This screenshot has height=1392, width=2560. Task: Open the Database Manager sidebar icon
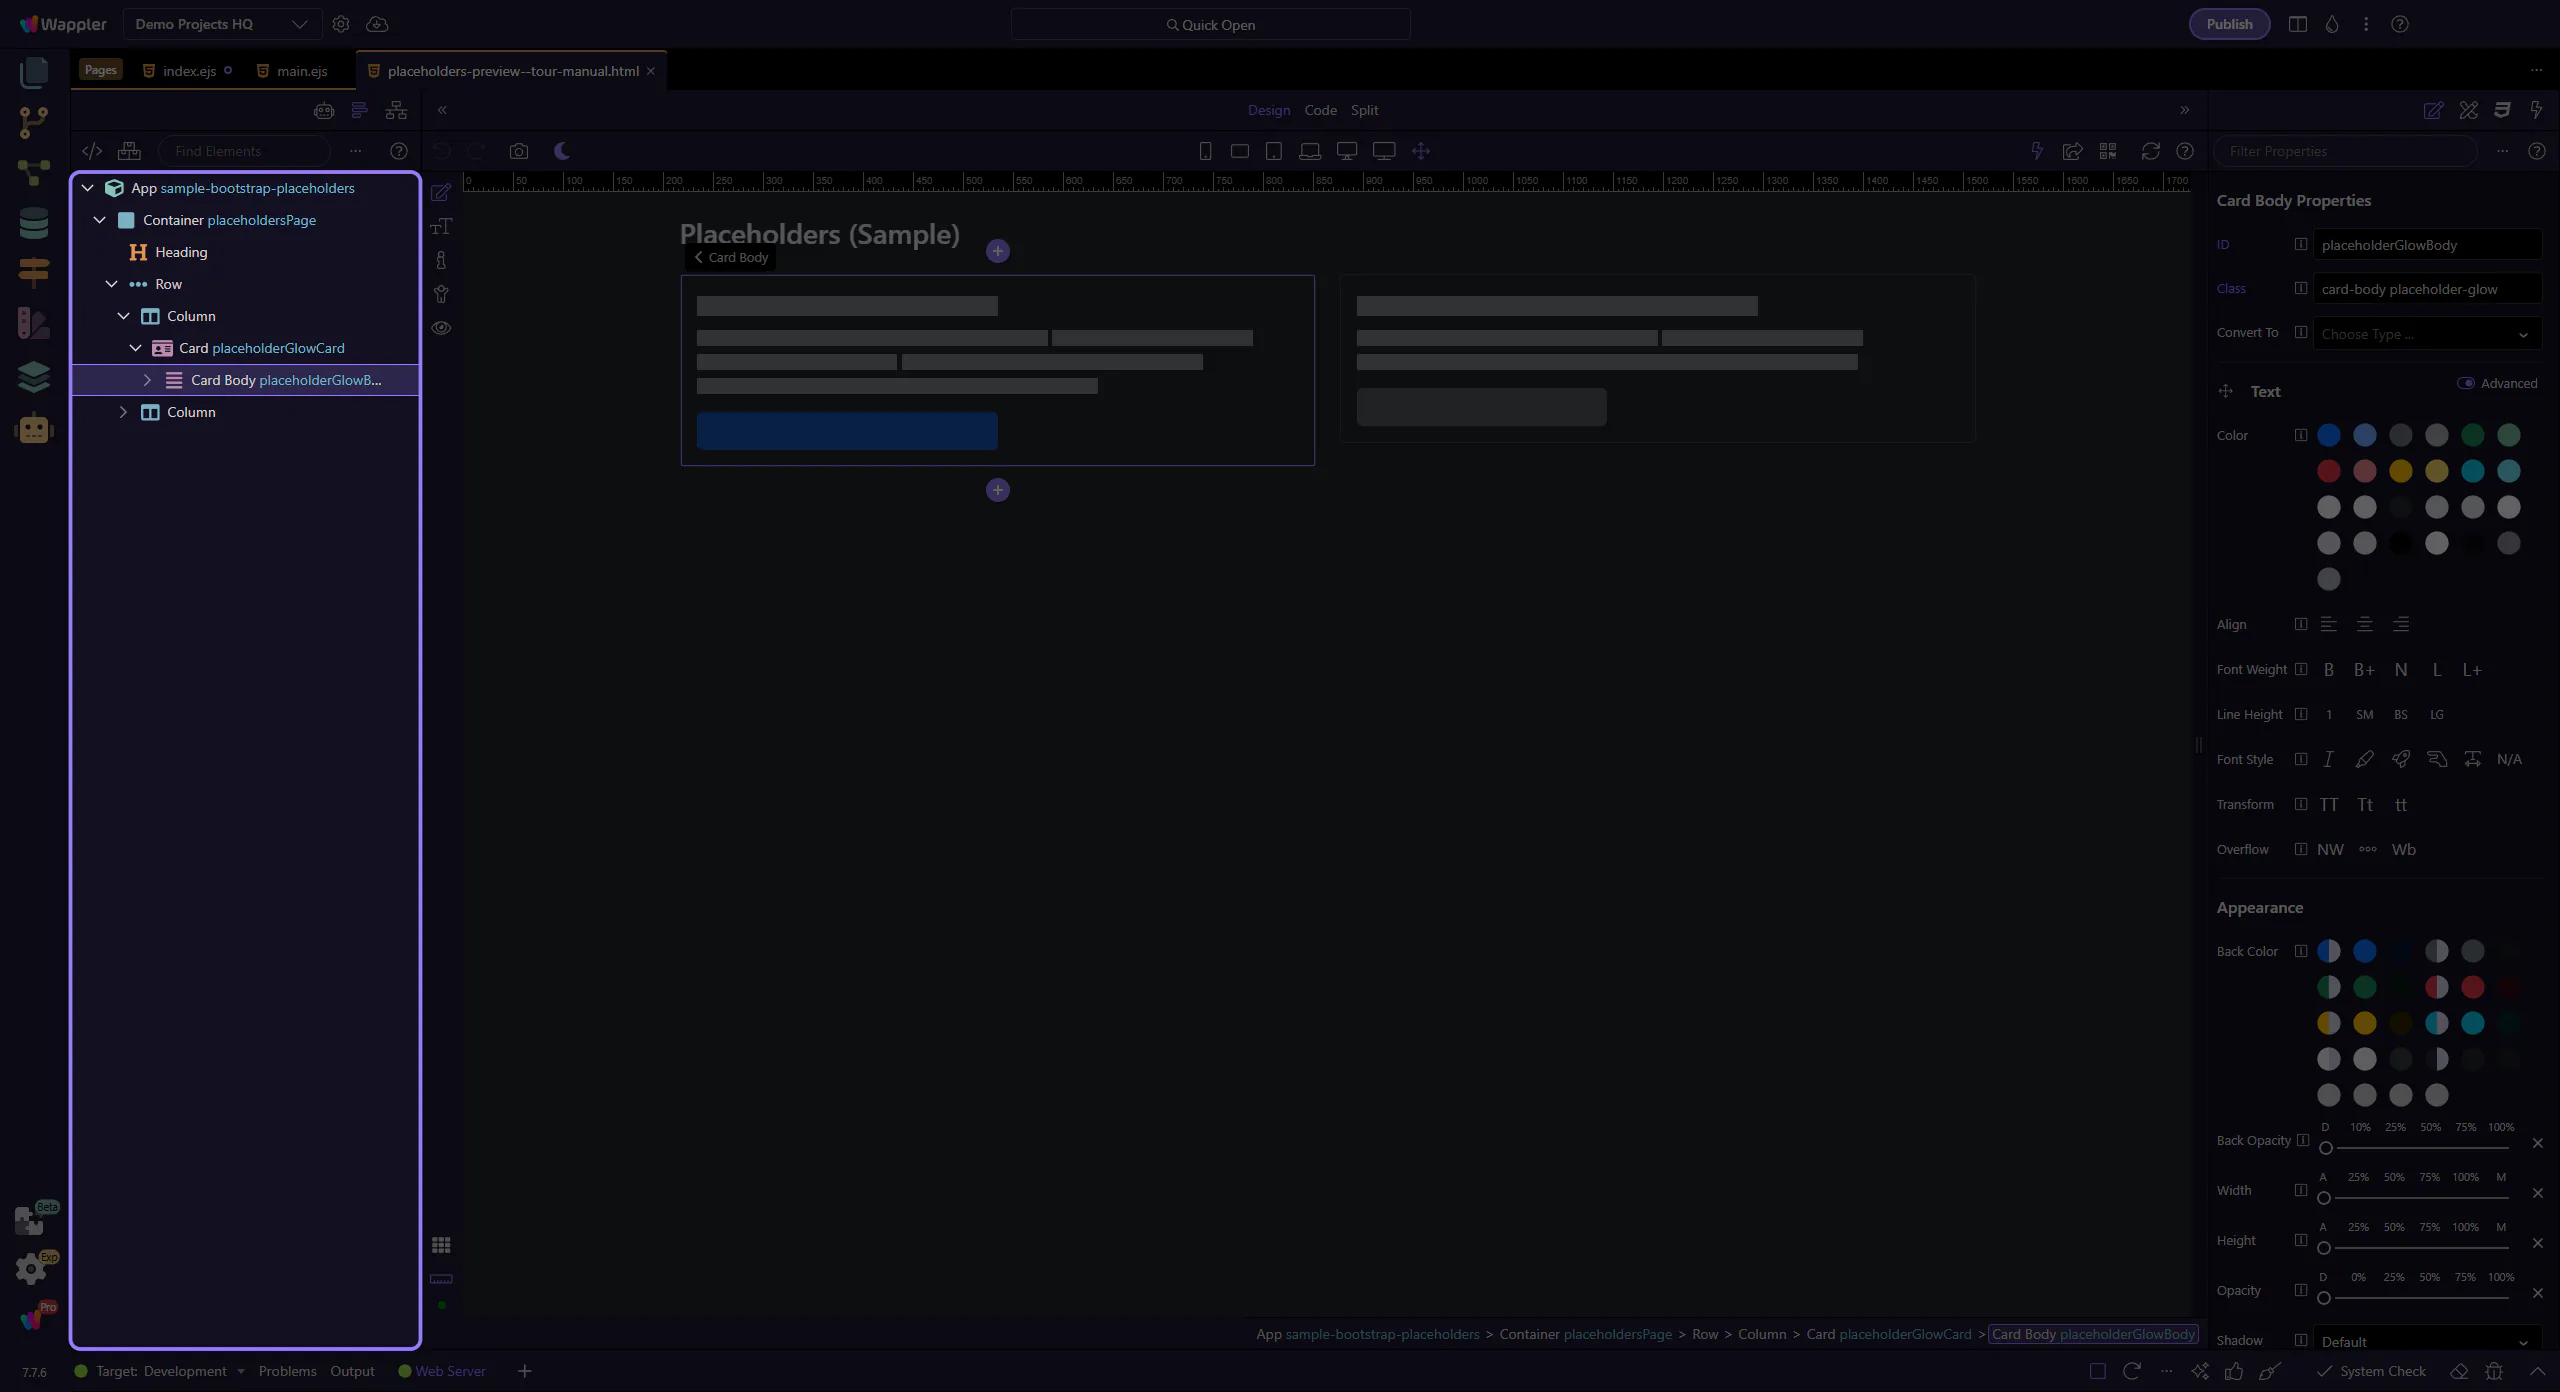click(33, 223)
